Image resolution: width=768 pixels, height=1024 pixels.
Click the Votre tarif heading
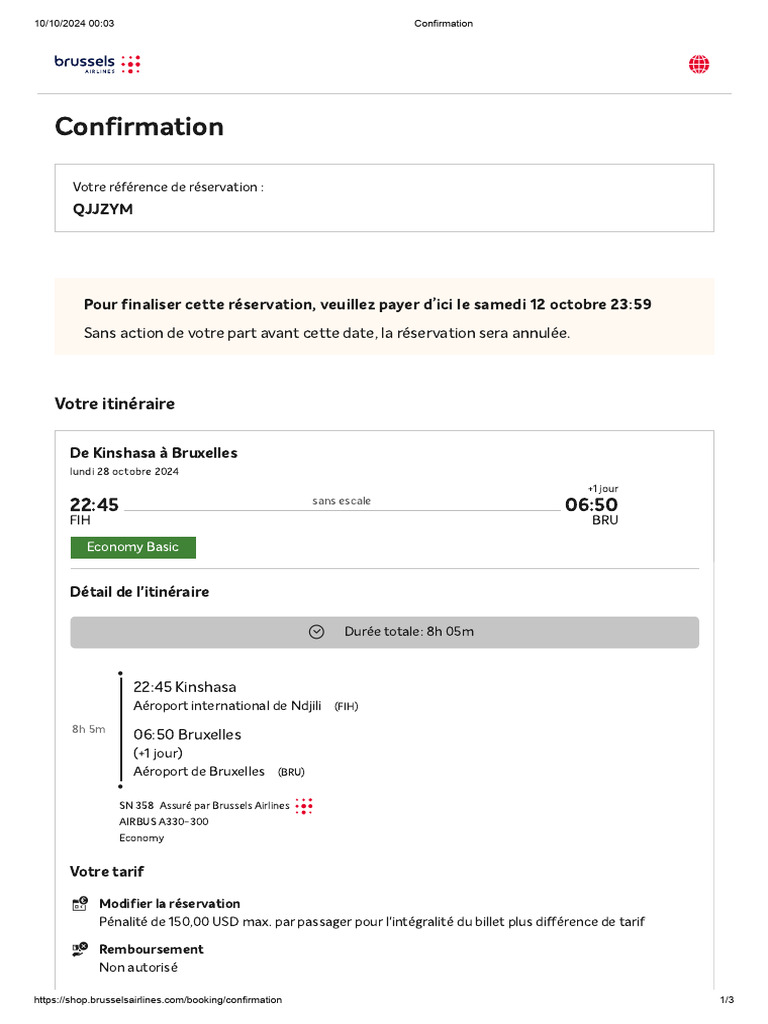coord(107,871)
